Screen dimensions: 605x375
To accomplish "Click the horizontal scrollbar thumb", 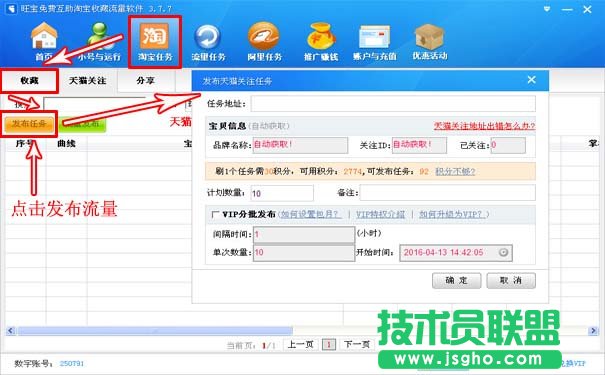I will [155, 331].
